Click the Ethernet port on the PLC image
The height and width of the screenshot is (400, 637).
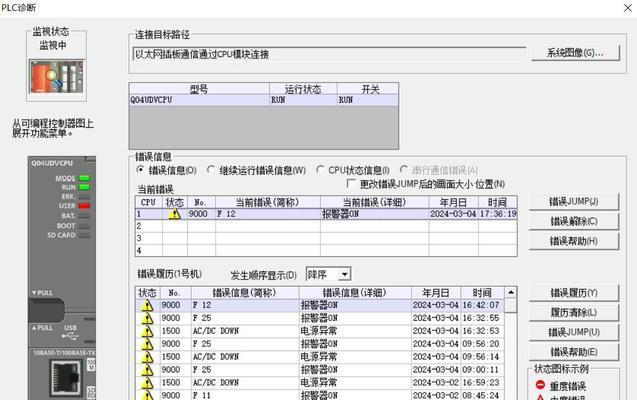[65, 378]
